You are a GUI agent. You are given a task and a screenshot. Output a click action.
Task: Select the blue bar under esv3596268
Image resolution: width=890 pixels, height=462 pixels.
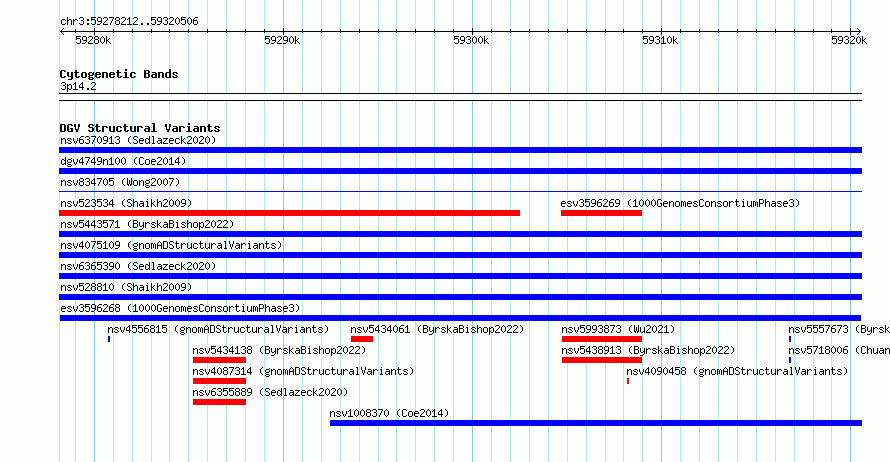coord(460,318)
